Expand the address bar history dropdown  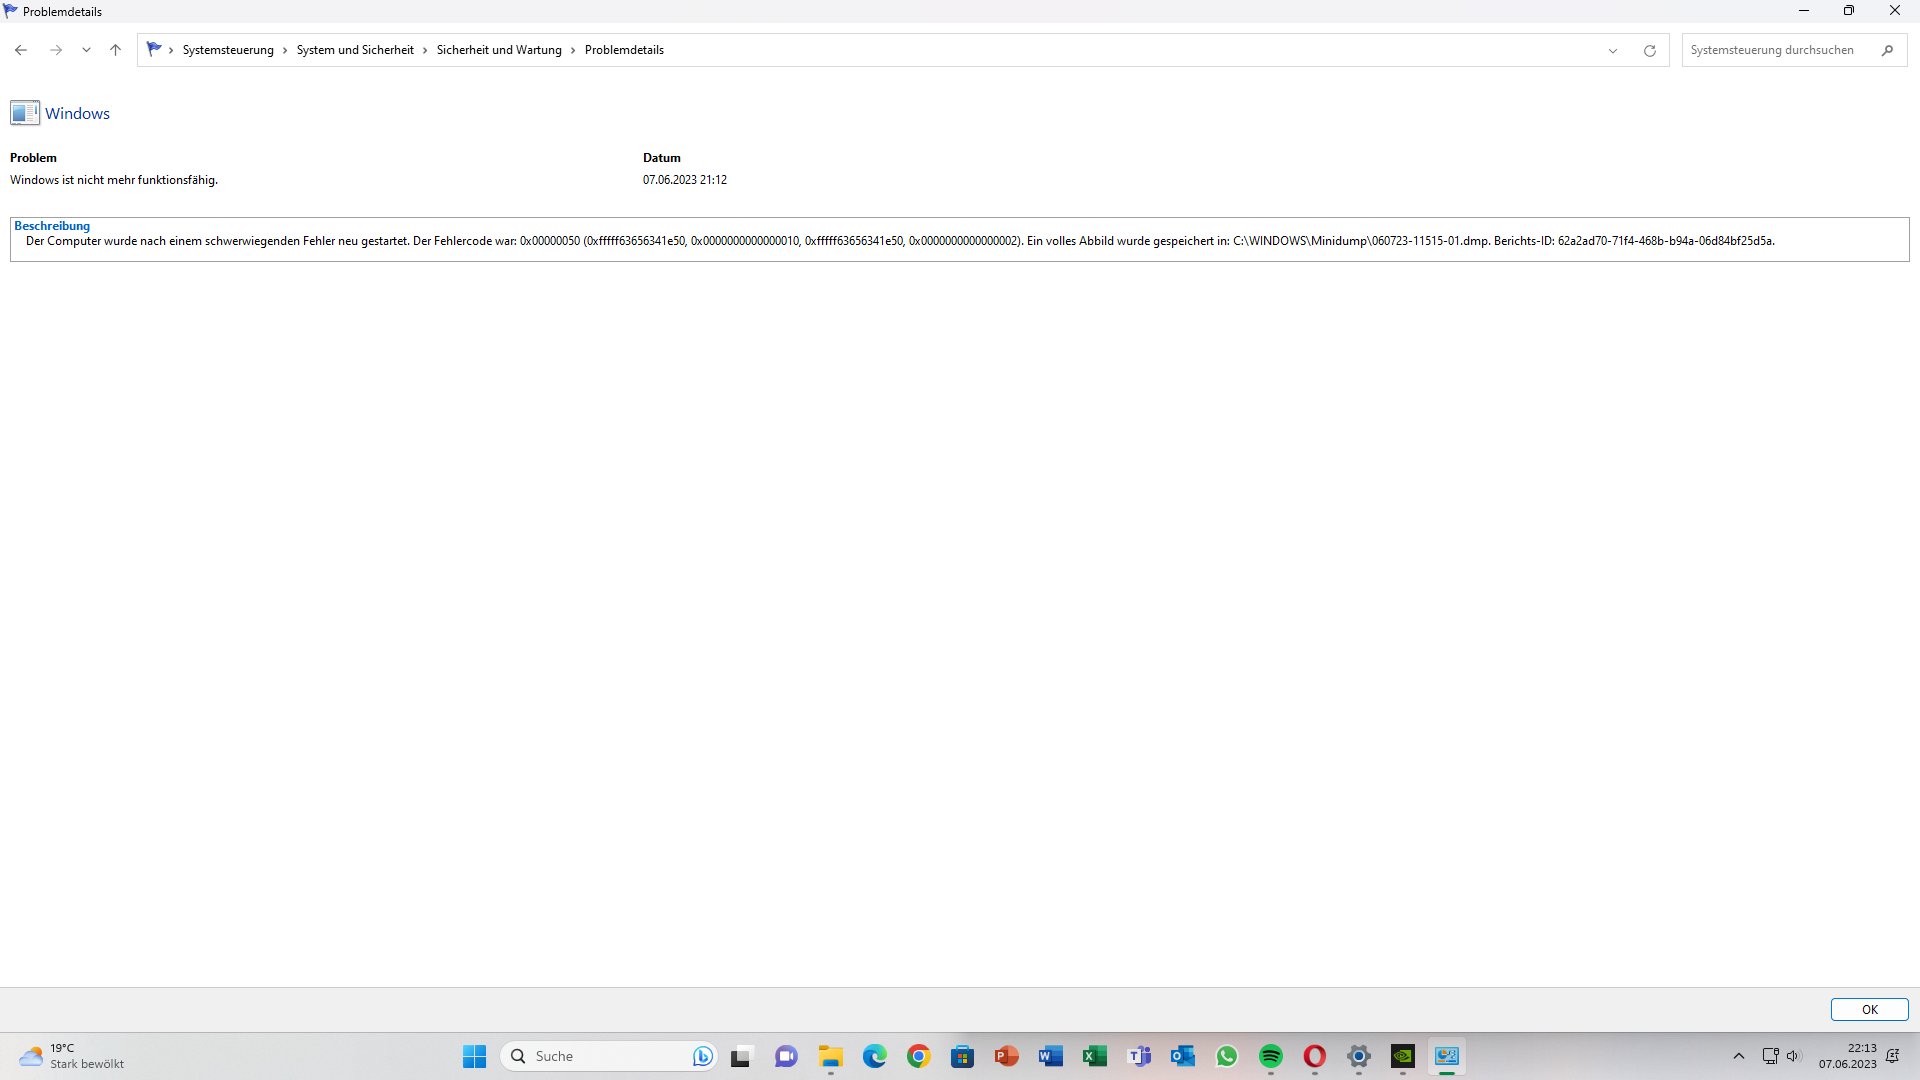[1613, 49]
